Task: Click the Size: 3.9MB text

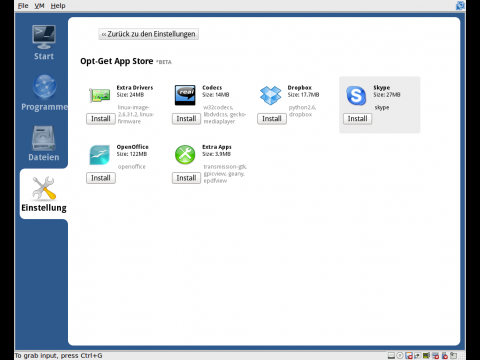Action: coord(216,154)
